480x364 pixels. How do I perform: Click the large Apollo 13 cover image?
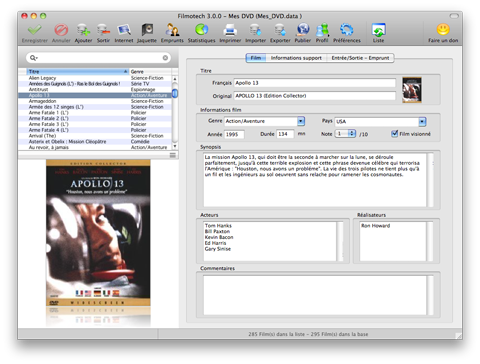pos(98,233)
